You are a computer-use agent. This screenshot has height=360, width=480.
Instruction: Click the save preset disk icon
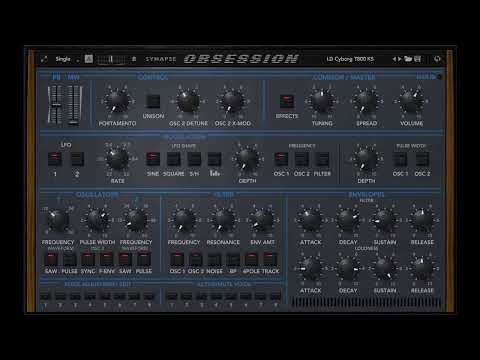[x=417, y=59]
